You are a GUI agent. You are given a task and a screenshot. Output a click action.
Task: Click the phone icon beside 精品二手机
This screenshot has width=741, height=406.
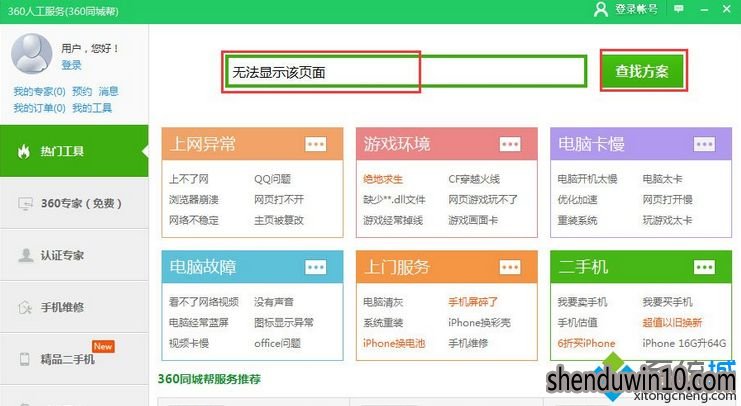(25, 359)
